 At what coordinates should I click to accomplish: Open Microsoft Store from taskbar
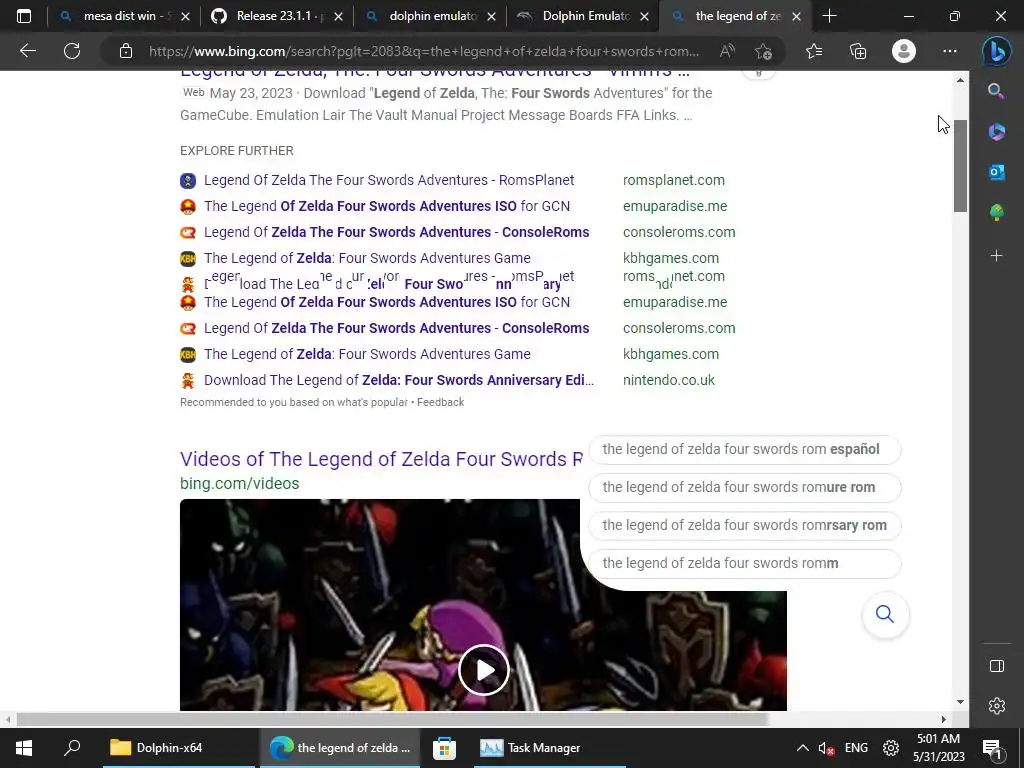click(444, 748)
